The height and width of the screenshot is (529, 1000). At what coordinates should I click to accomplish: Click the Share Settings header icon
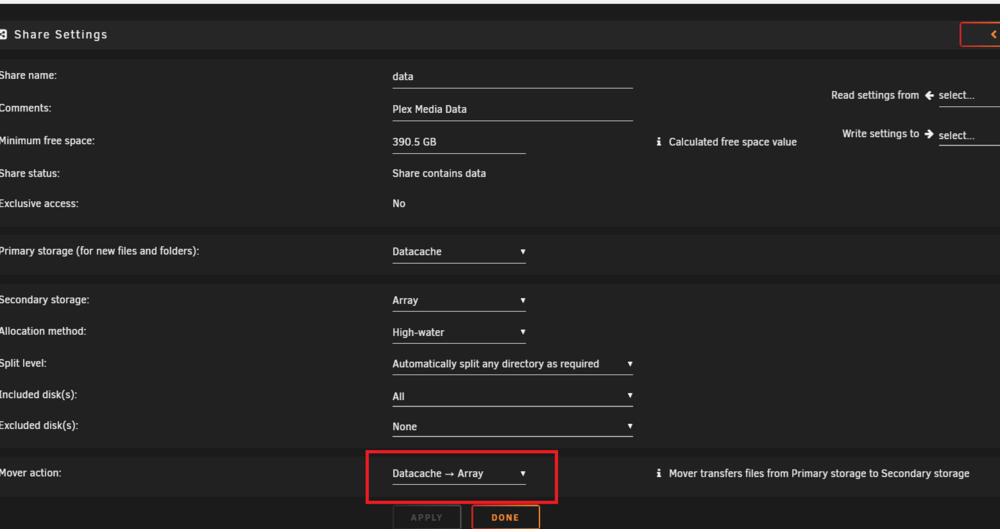click(3, 34)
